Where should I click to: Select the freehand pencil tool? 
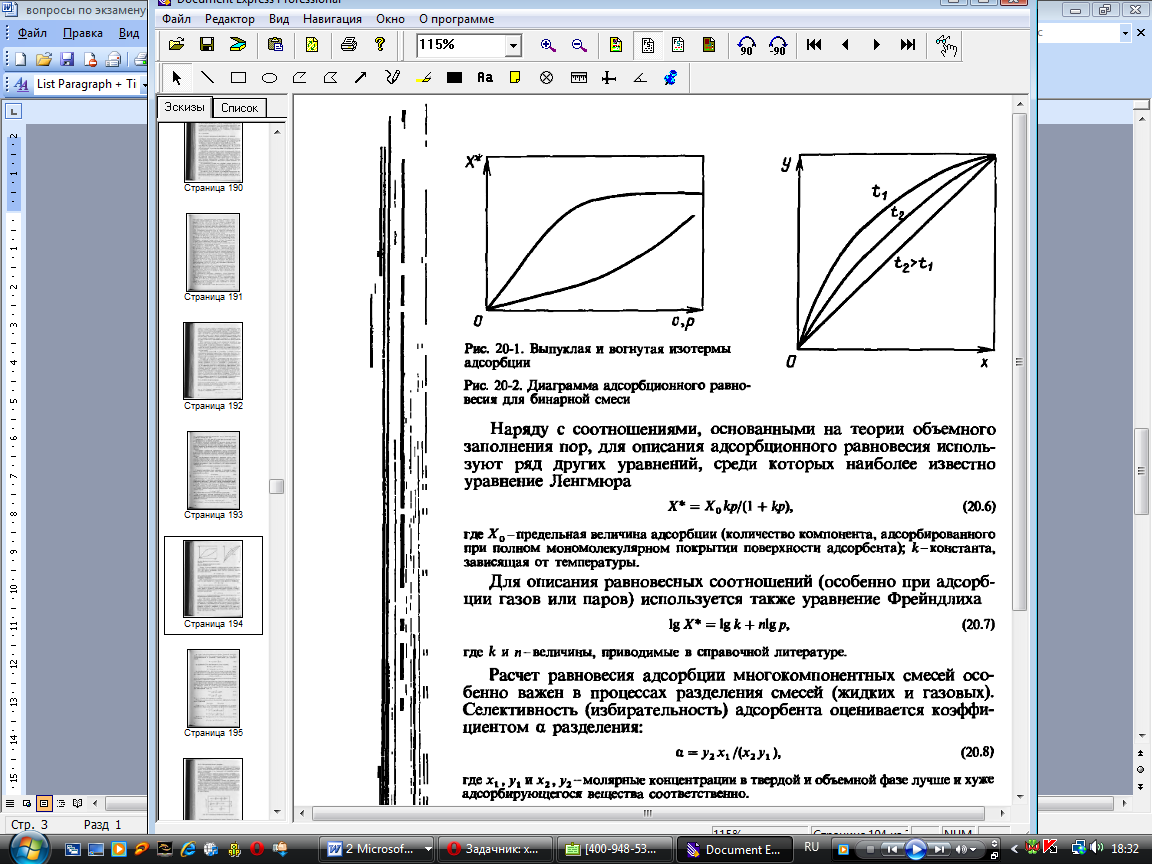pyautogui.click(x=392, y=77)
